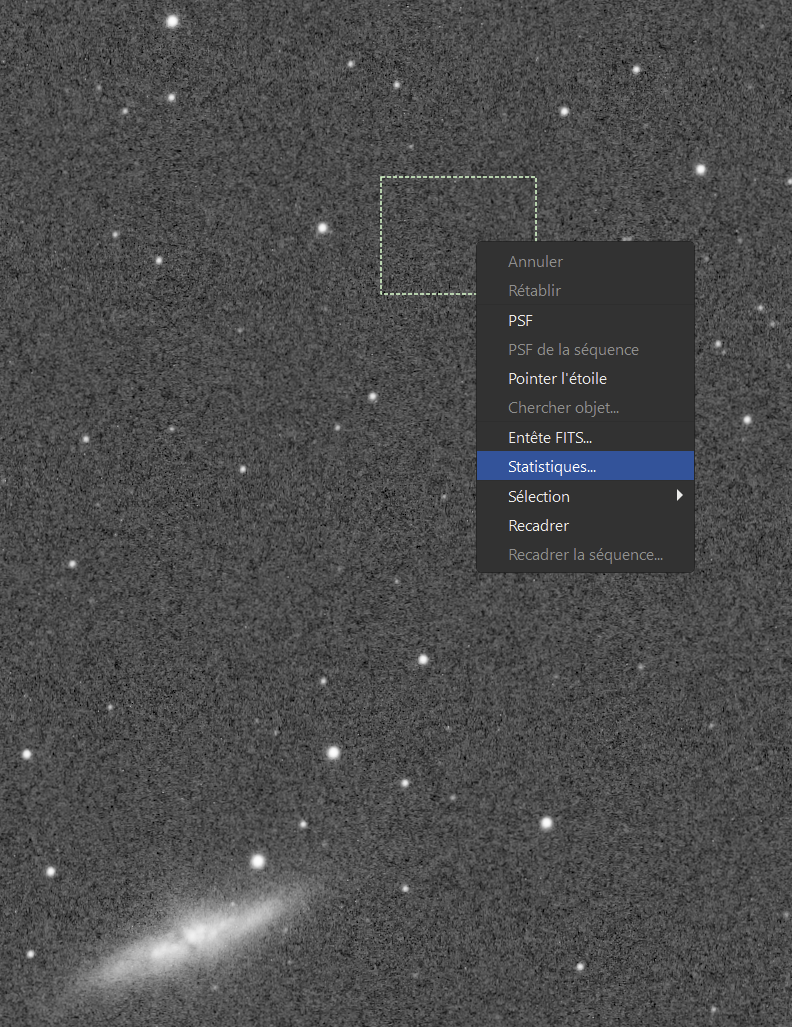Image resolution: width=792 pixels, height=1027 pixels.
Task: Open the Sélection submenu
Action: coord(585,496)
